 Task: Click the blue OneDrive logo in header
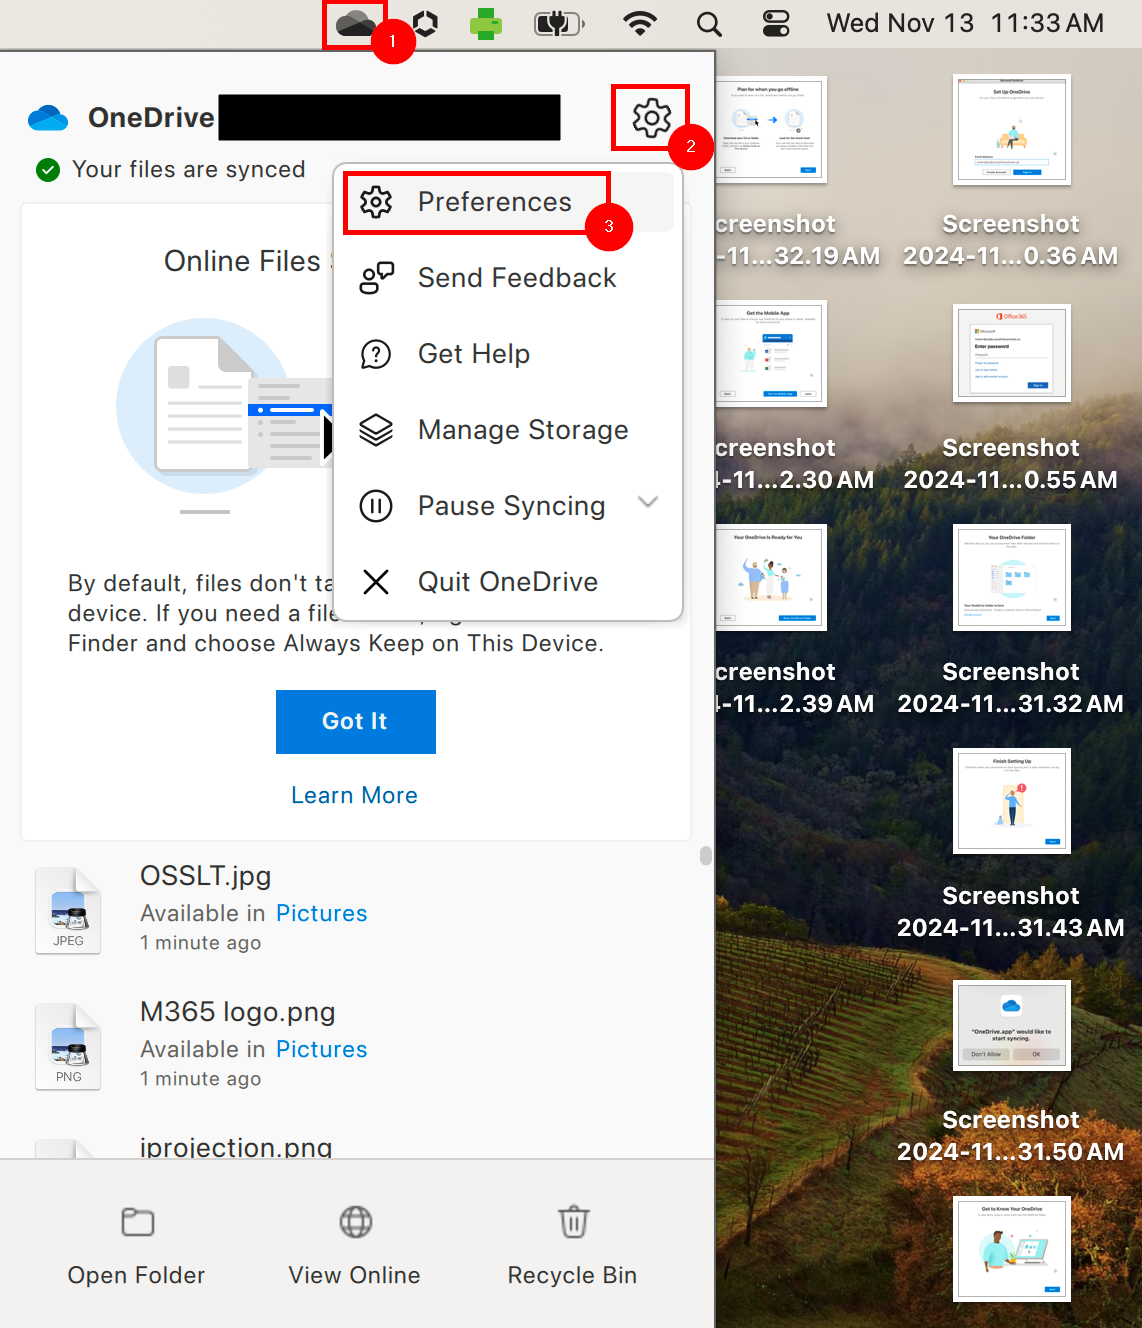pyautogui.click(x=48, y=118)
